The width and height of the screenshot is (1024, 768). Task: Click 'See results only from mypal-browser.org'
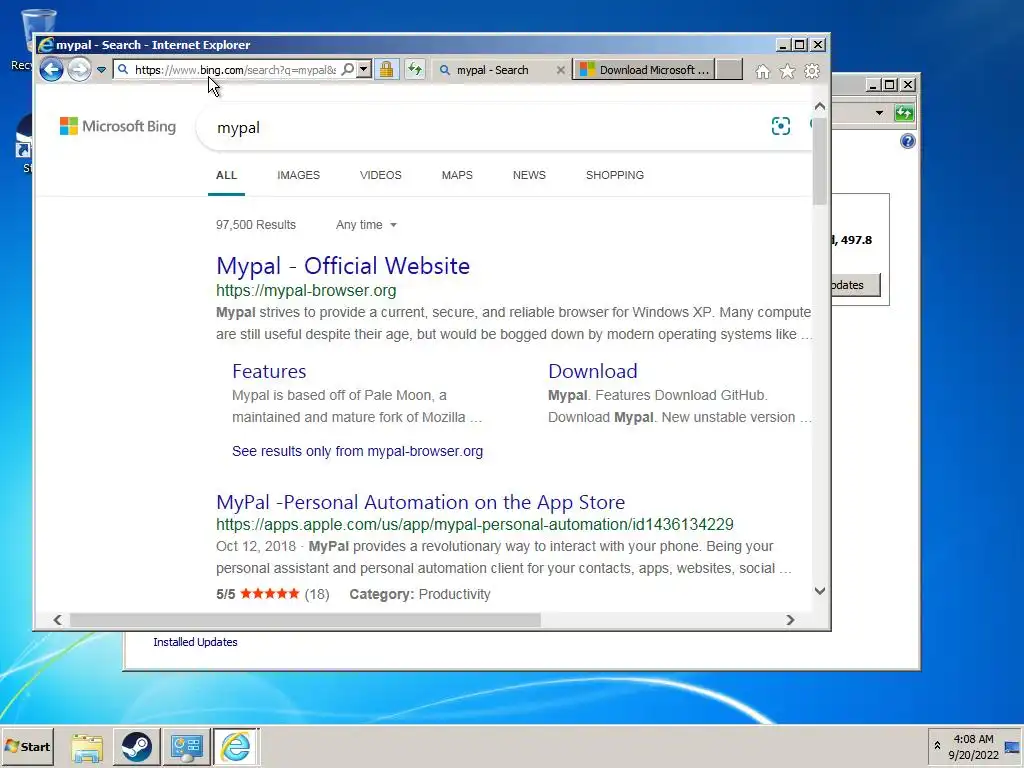coord(357,451)
